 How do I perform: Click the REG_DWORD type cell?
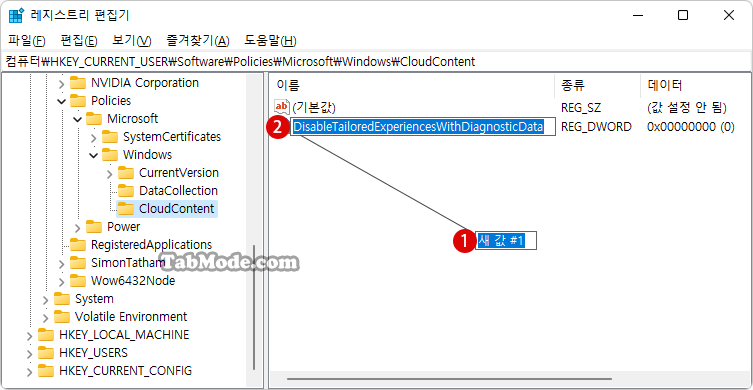pos(596,127)
